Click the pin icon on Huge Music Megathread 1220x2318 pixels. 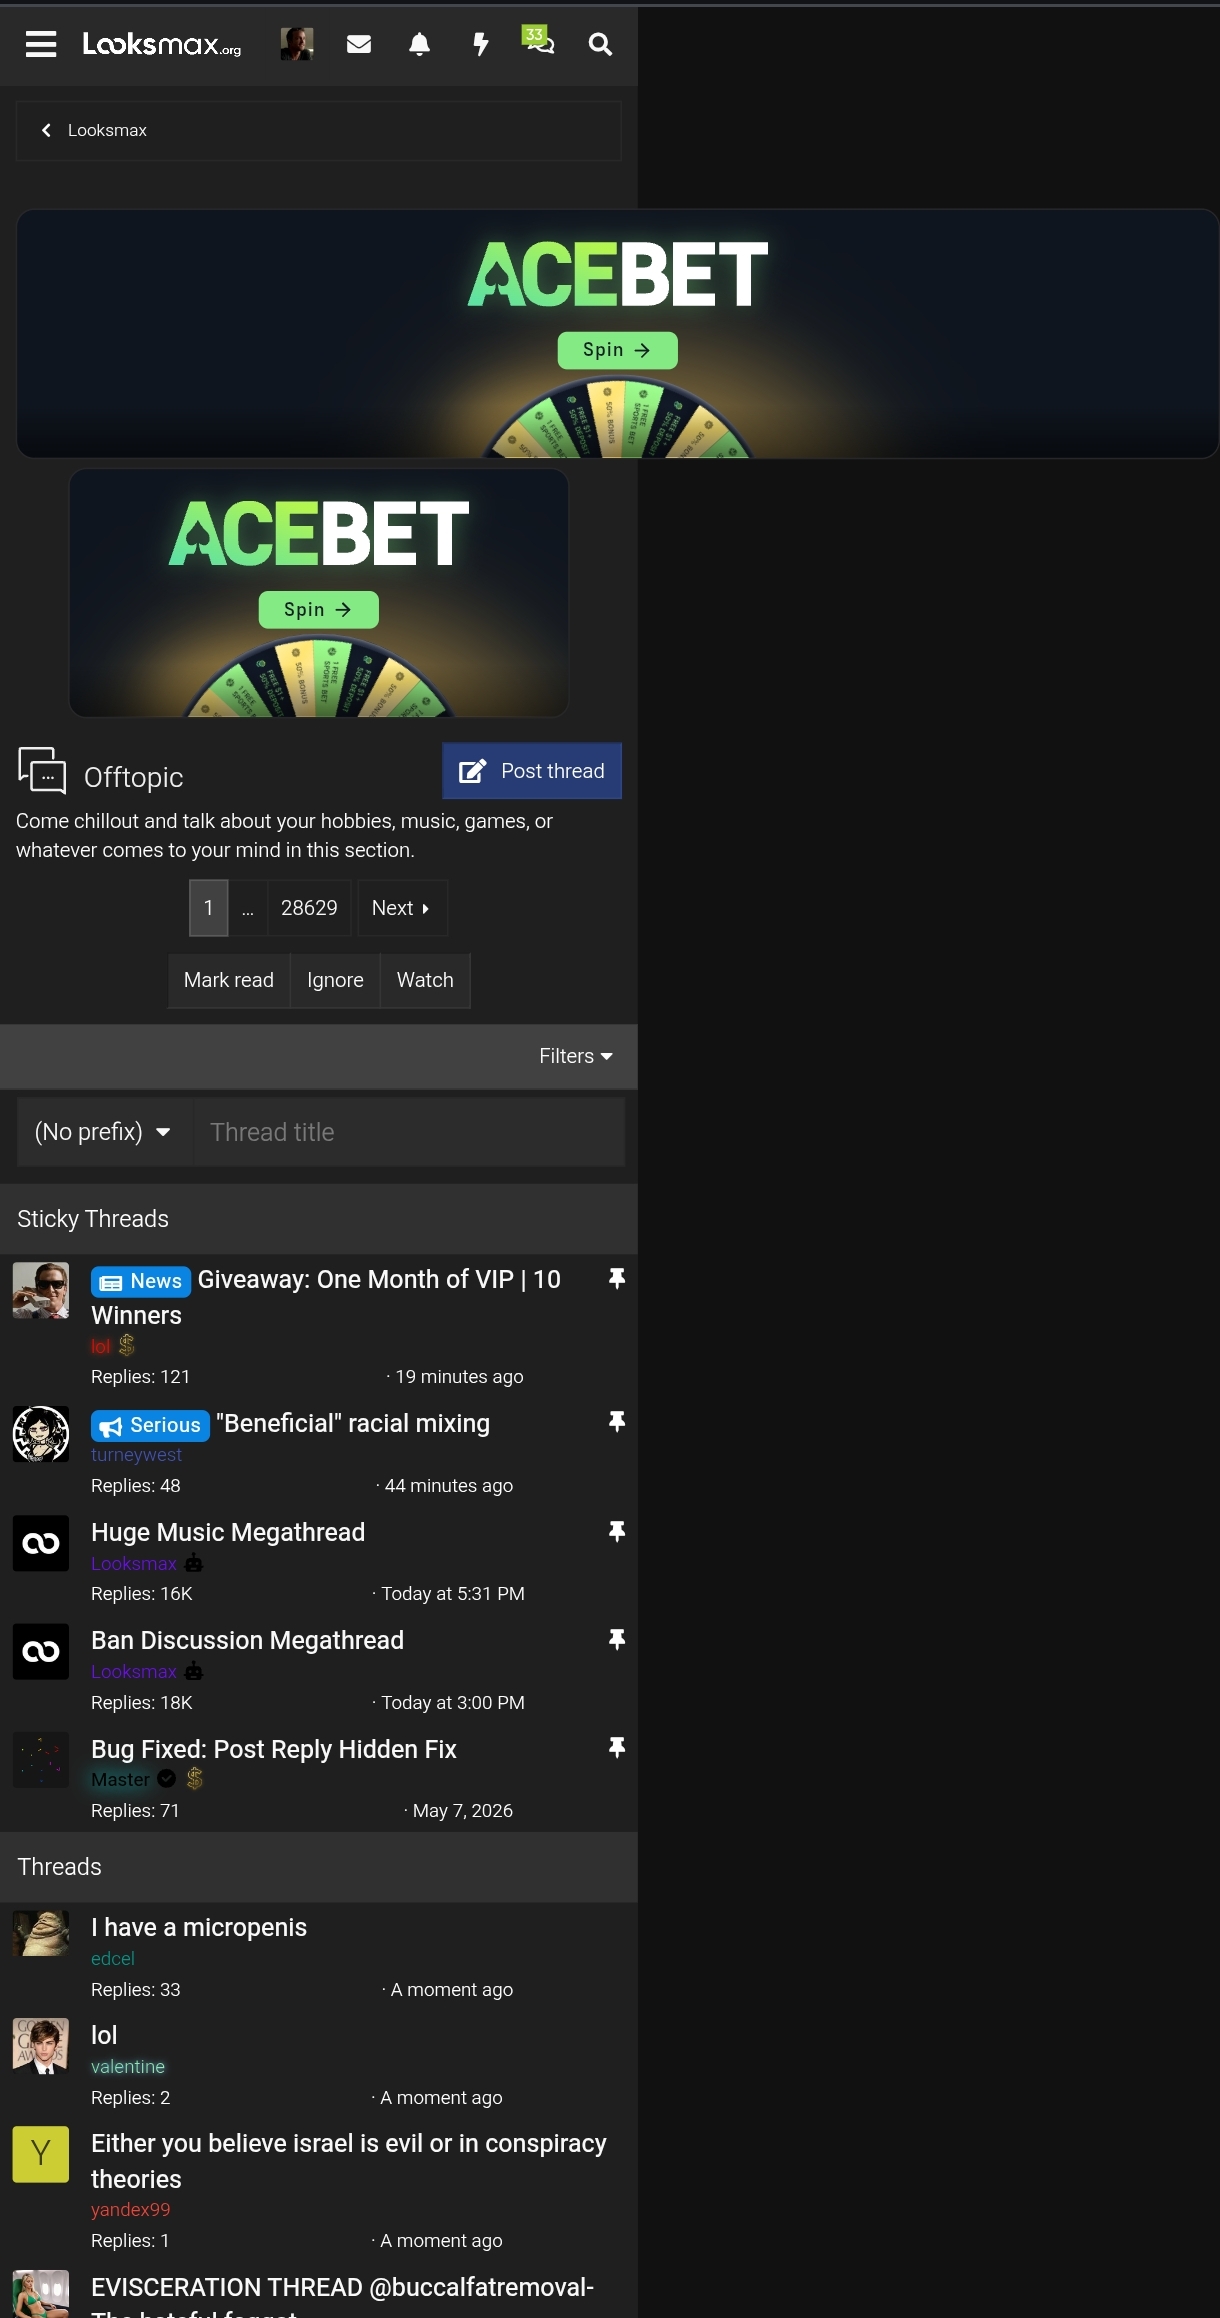click(617, 1531)
